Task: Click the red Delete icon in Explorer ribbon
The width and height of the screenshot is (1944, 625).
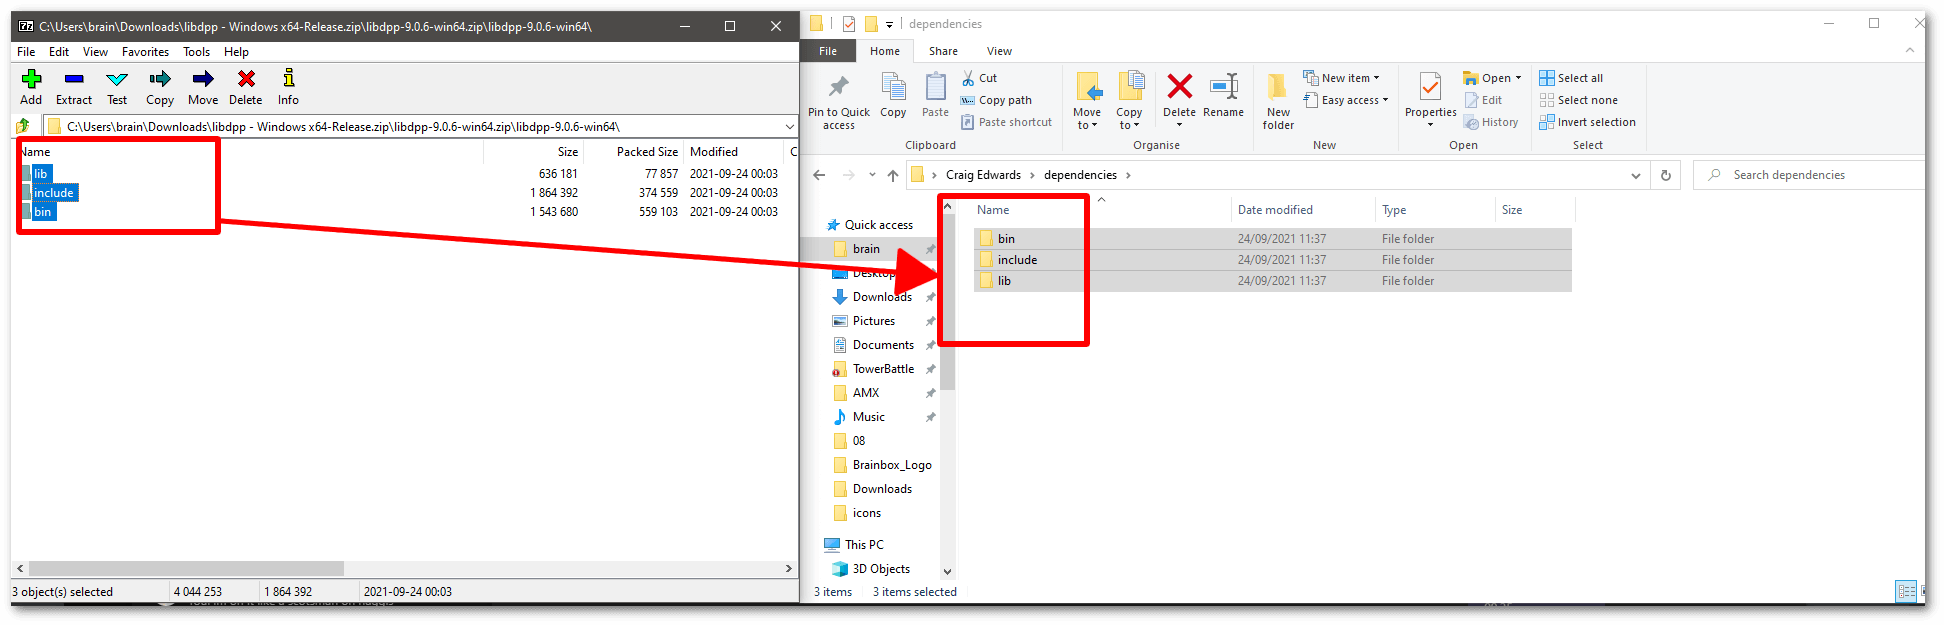Action: pyautogui.click(x=1179, y=88)
